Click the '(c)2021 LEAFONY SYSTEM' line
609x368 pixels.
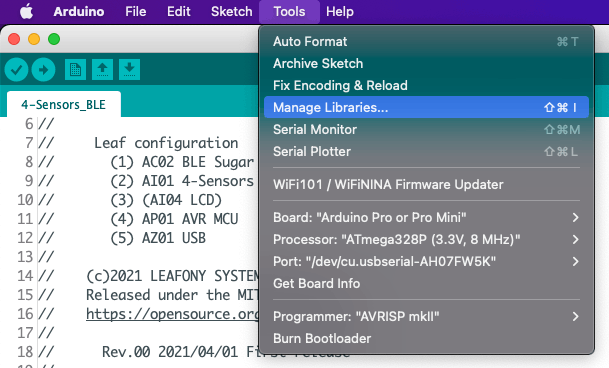(172, 276)
